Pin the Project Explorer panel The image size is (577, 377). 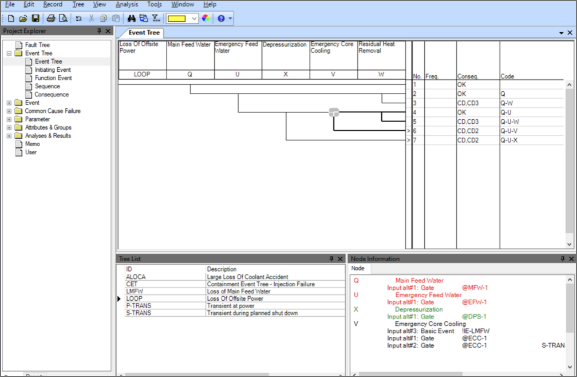[99, 31]
